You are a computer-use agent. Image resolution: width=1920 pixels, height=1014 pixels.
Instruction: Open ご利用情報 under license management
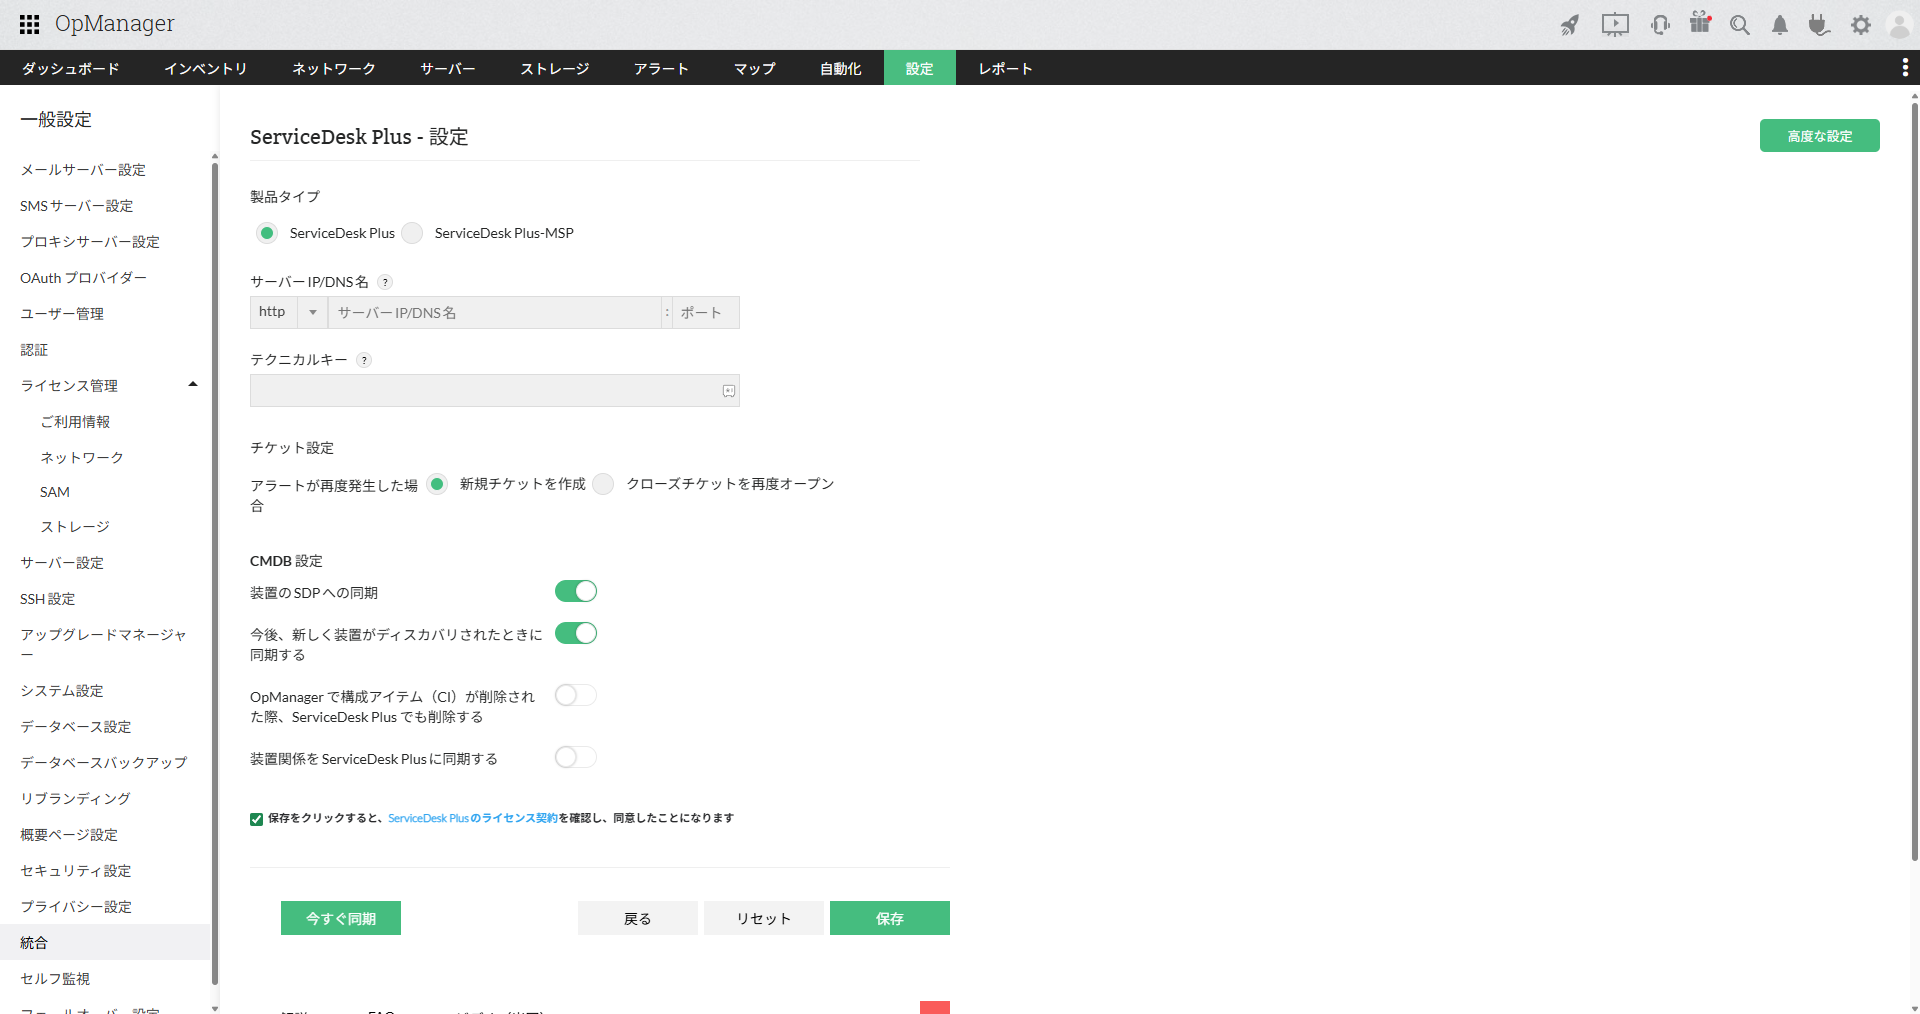tap(75, 422)
